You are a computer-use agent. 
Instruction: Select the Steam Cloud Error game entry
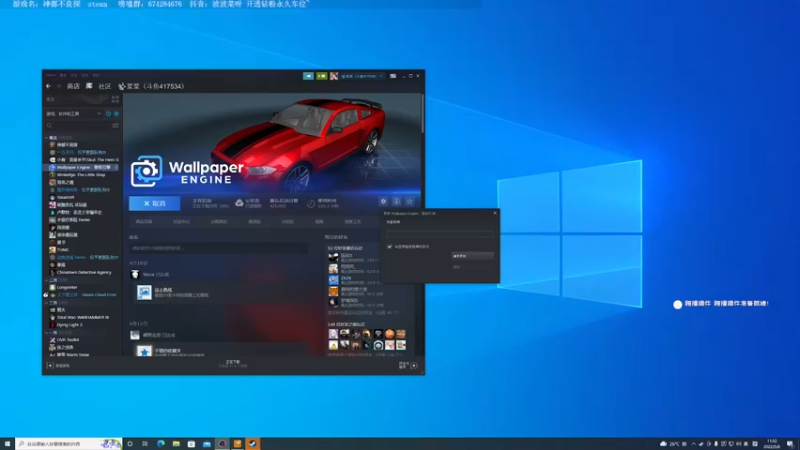click(x=86, y=294)
